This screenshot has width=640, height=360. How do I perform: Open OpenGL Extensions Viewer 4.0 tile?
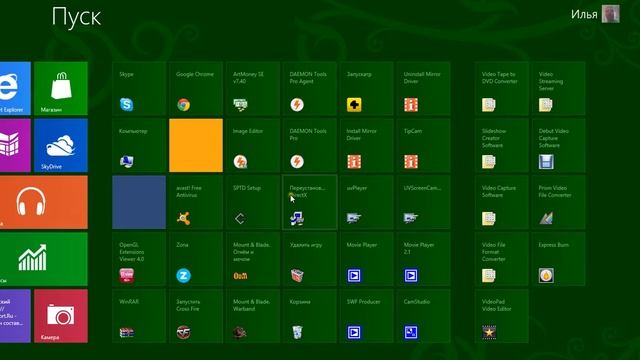point(139,259)
